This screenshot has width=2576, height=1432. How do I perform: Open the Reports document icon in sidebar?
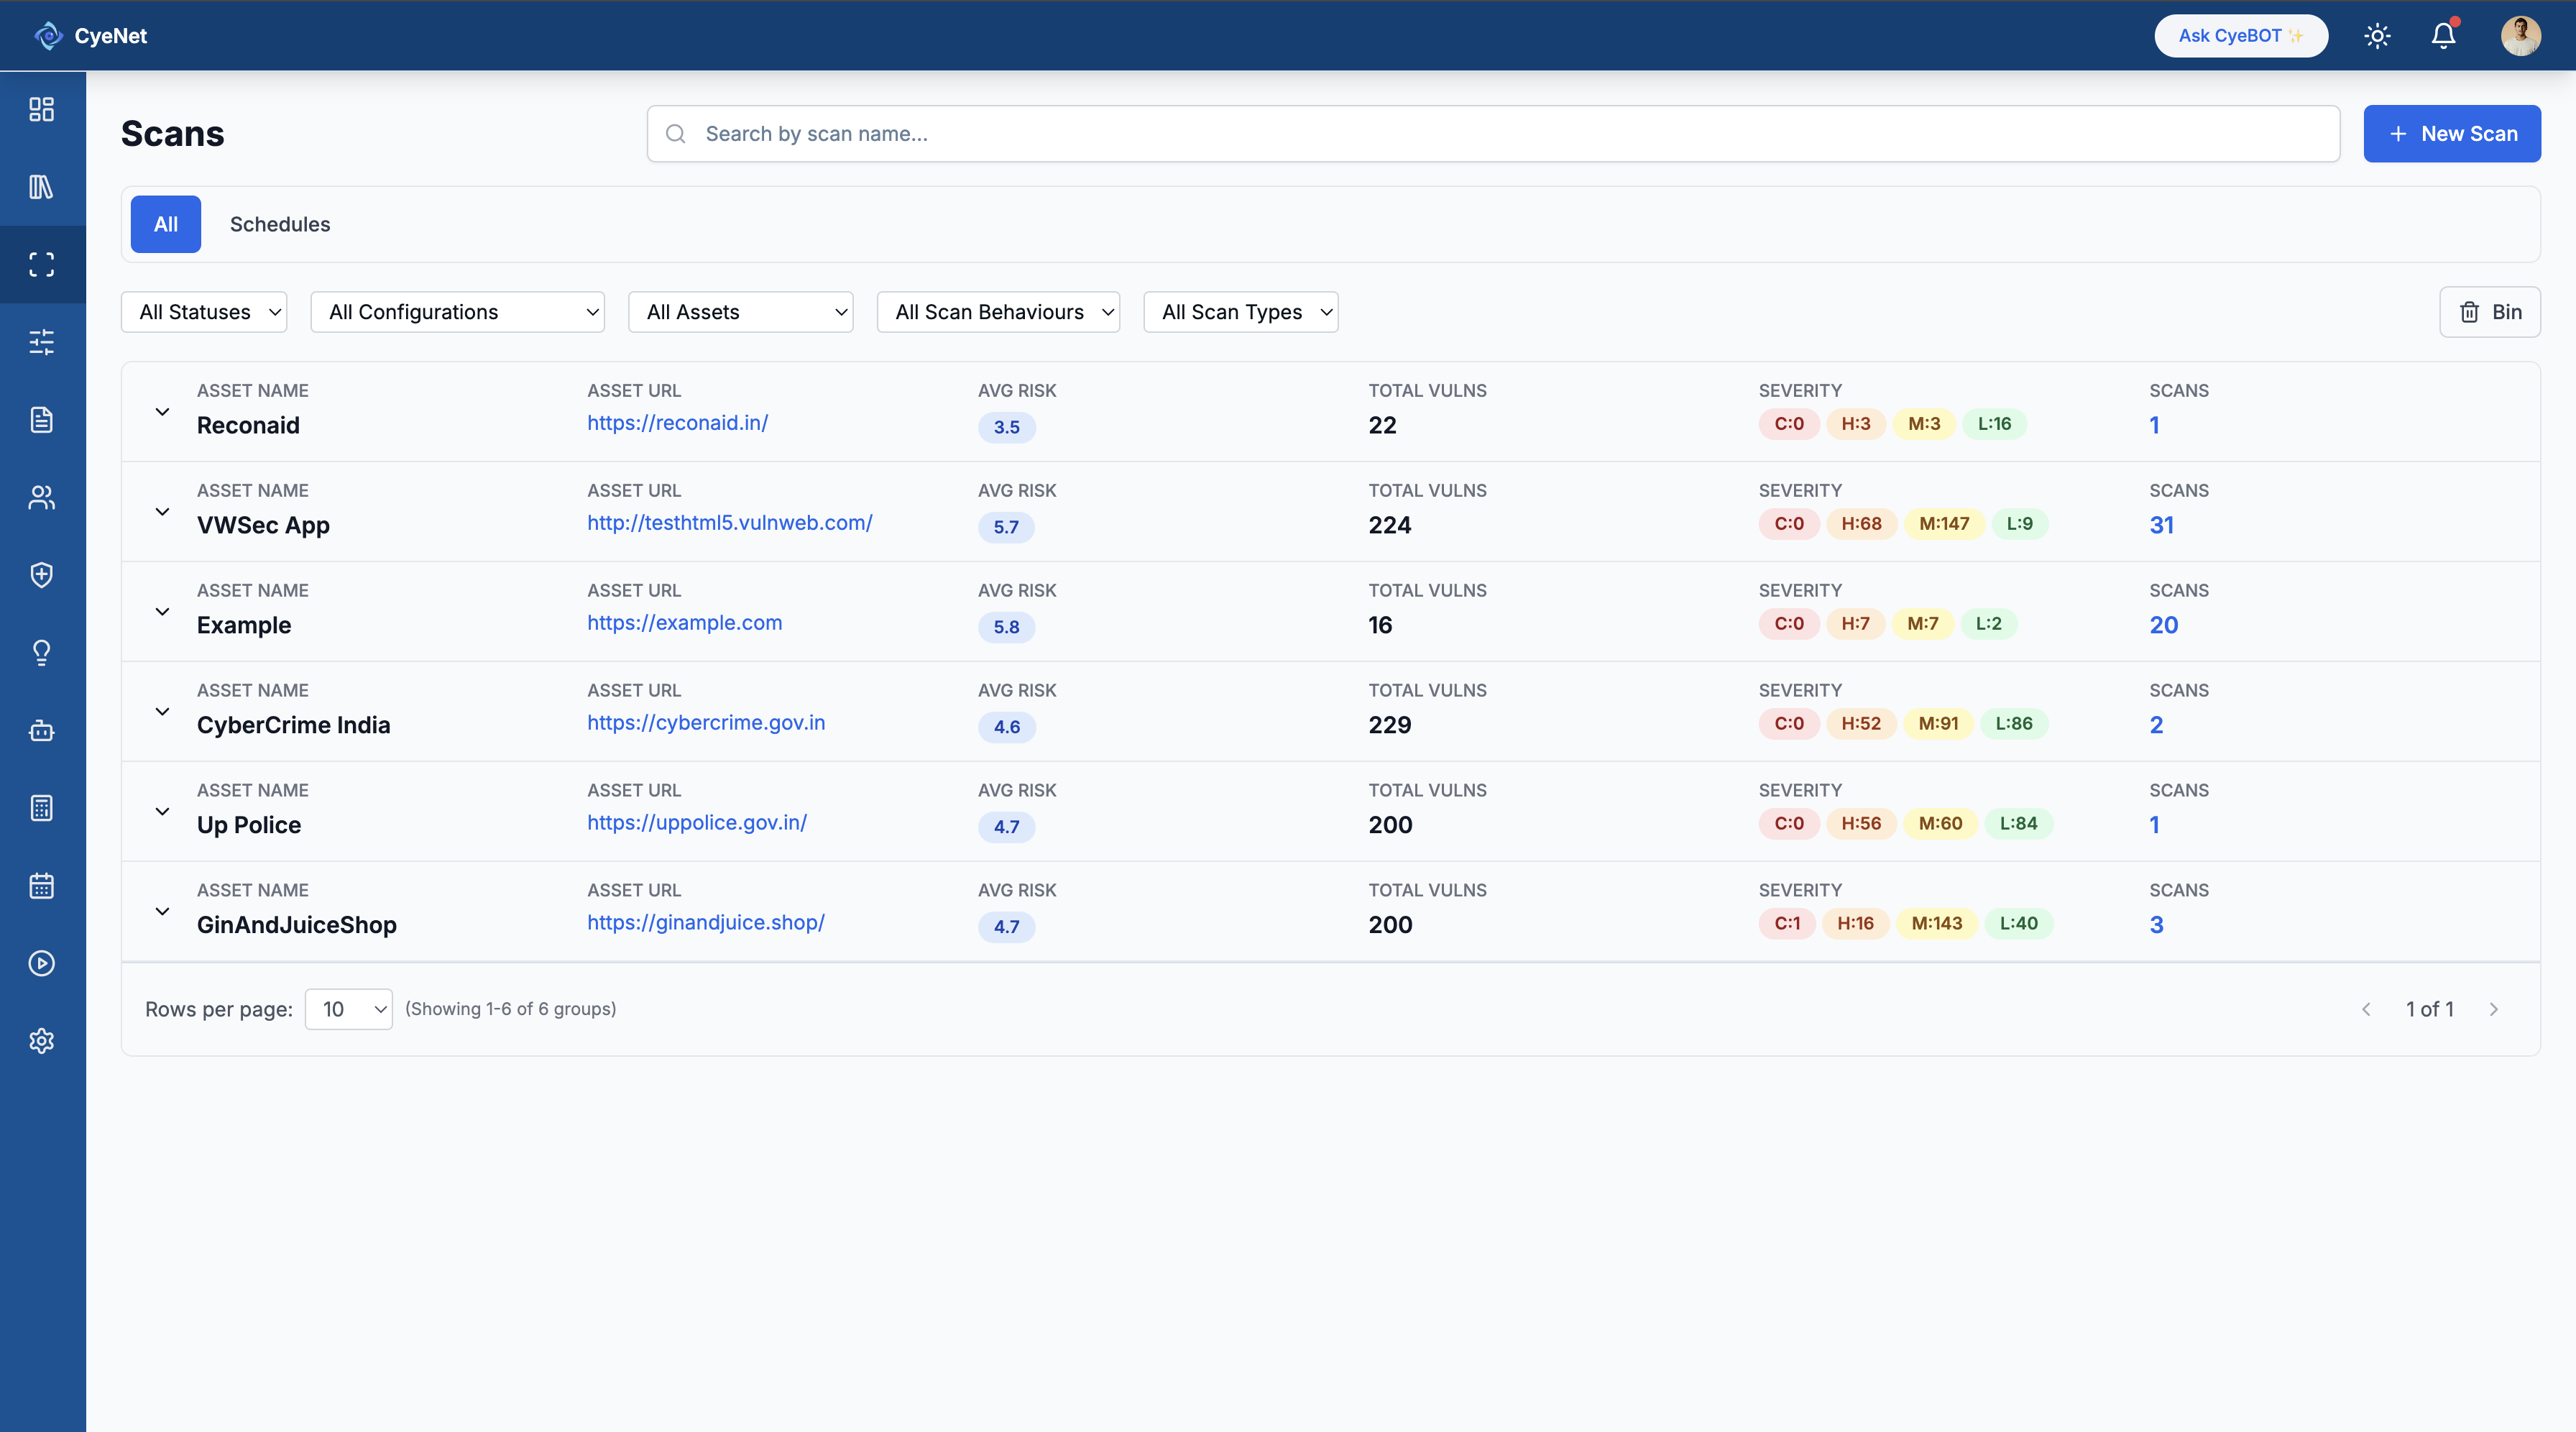click(x=41, y=420)
